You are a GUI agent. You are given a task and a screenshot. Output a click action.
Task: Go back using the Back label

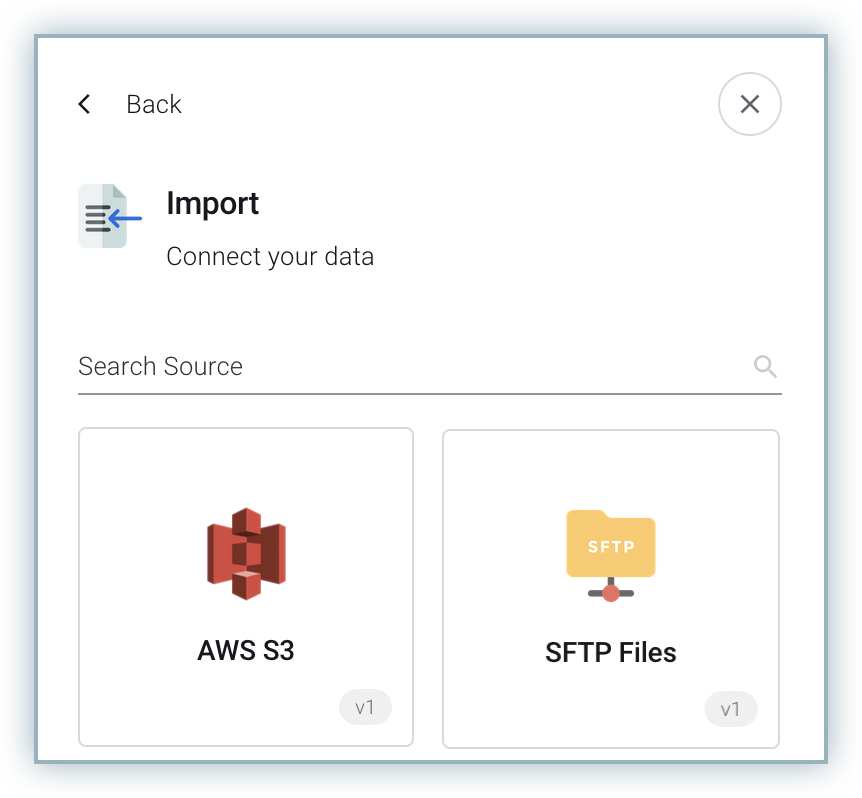[x=154, y=104]
